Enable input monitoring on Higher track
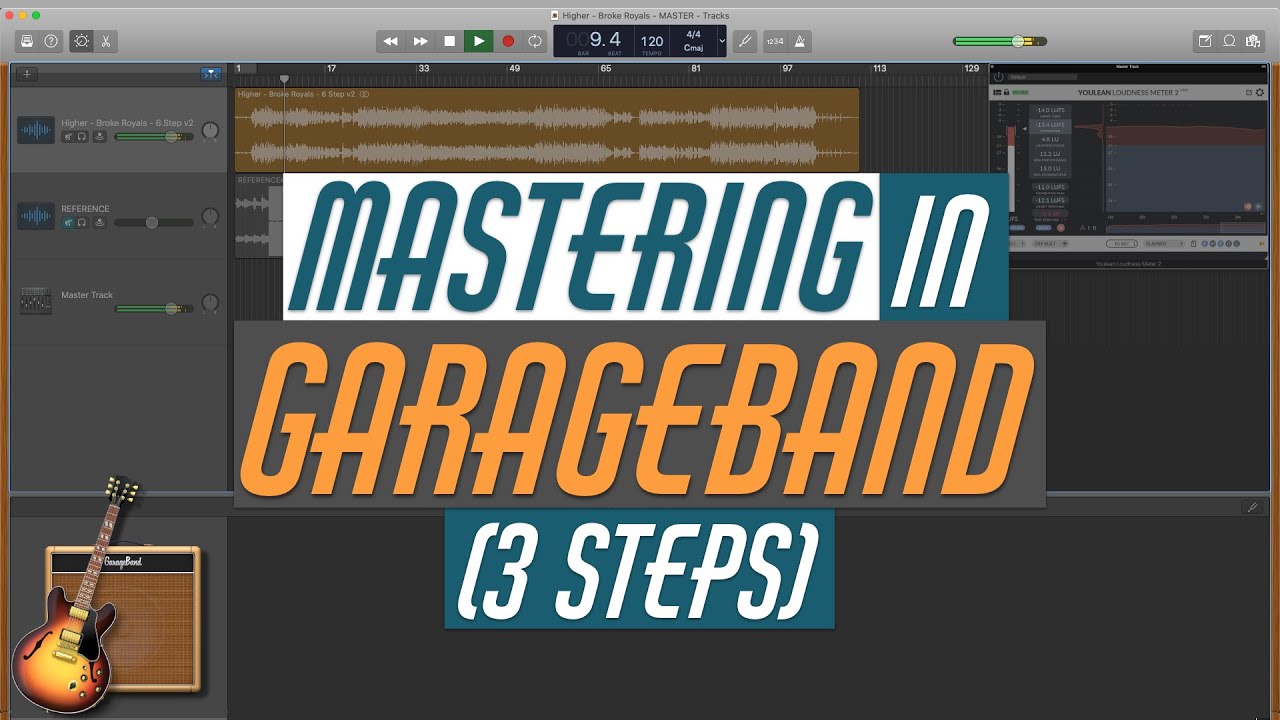 [x=99, y=137]
